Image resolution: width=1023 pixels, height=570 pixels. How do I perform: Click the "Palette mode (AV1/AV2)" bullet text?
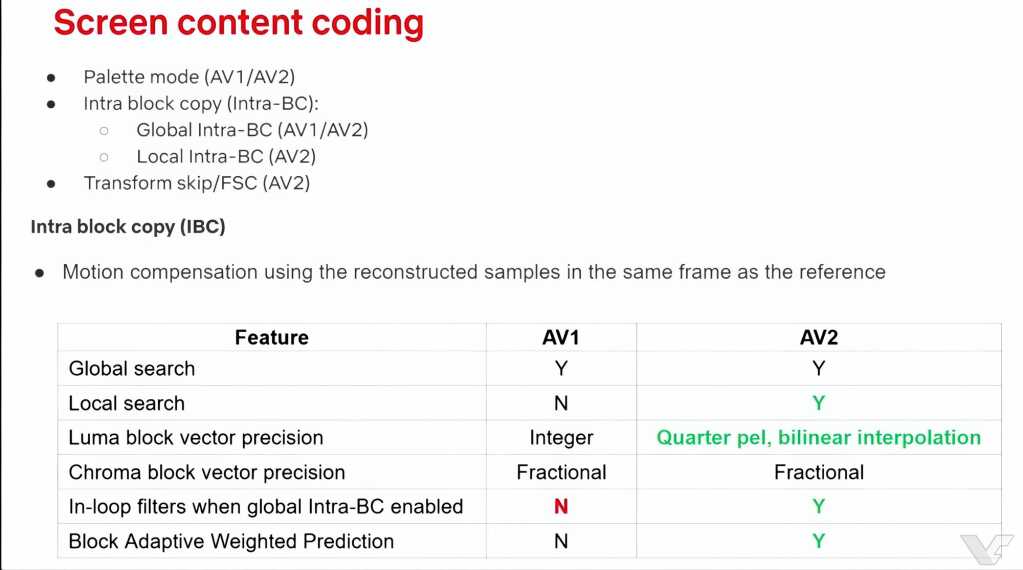click(x=189, y=77)
